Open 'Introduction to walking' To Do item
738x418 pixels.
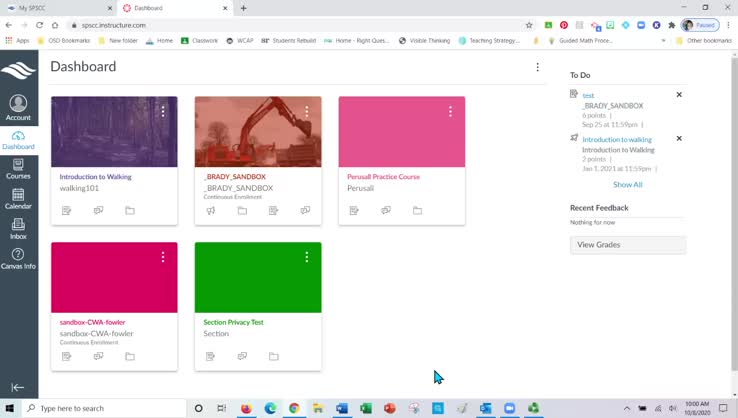tap(617, 140)
